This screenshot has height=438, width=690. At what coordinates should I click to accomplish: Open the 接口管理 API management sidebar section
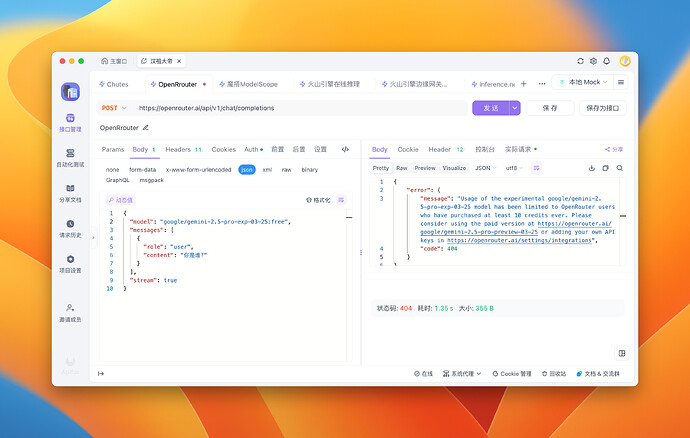pos(70,123)
